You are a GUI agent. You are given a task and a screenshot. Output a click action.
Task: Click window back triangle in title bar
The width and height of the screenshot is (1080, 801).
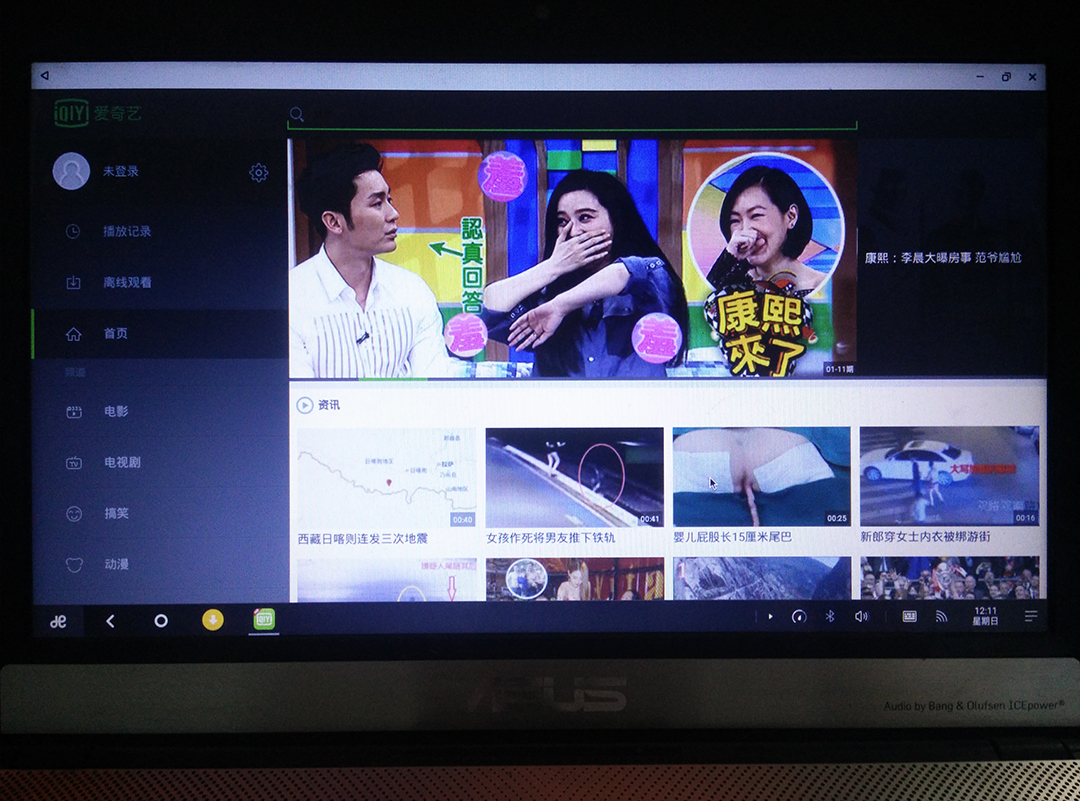pos(45,75)
